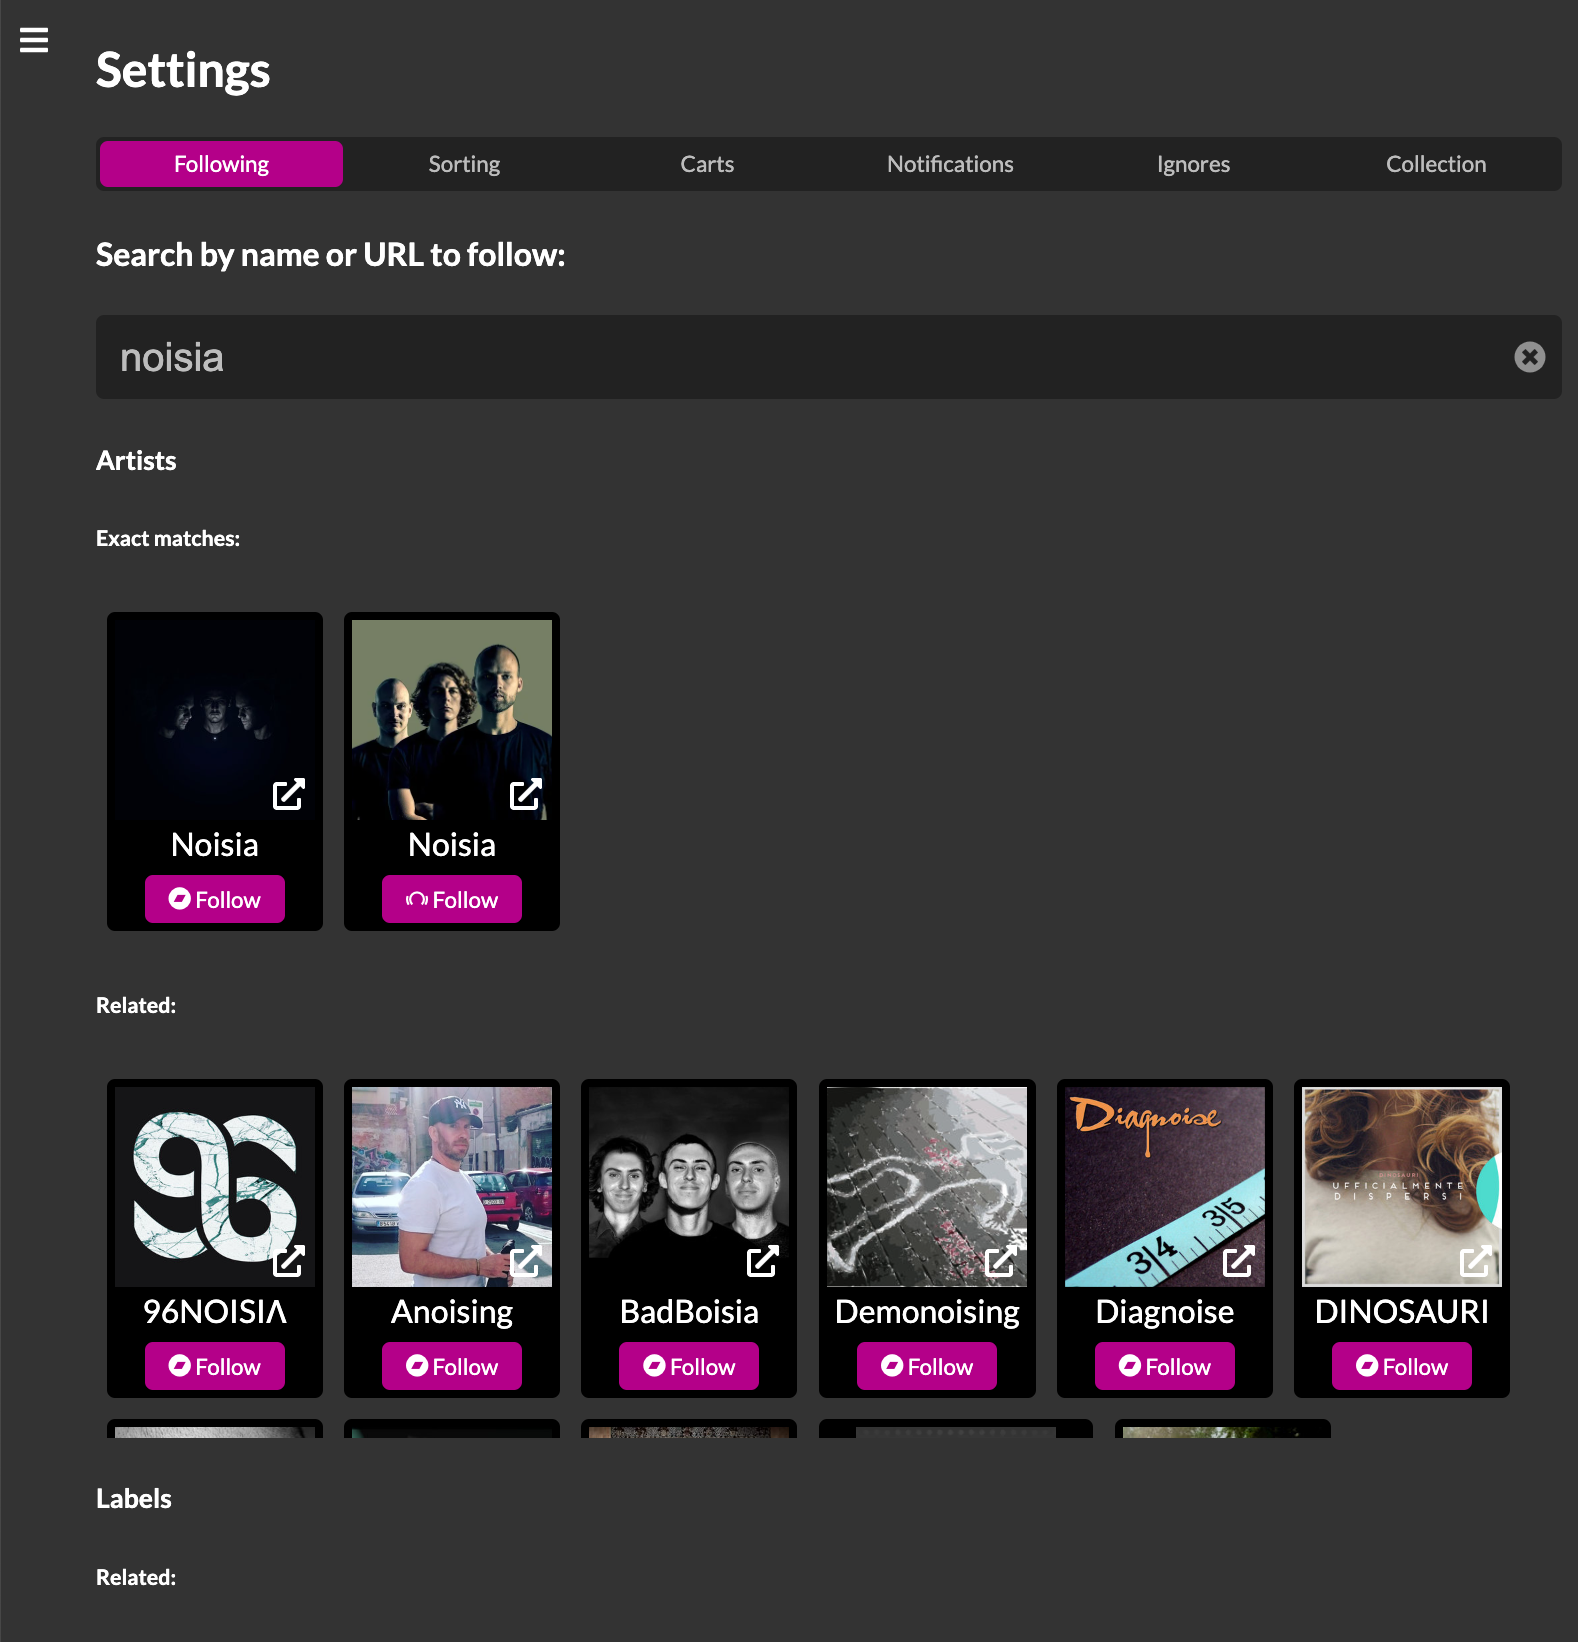The height and width of the screenshot is (1642, 1578).
Task: Click the 96NOISIA logo thumbnail
Action: (x=215, y=1187)
